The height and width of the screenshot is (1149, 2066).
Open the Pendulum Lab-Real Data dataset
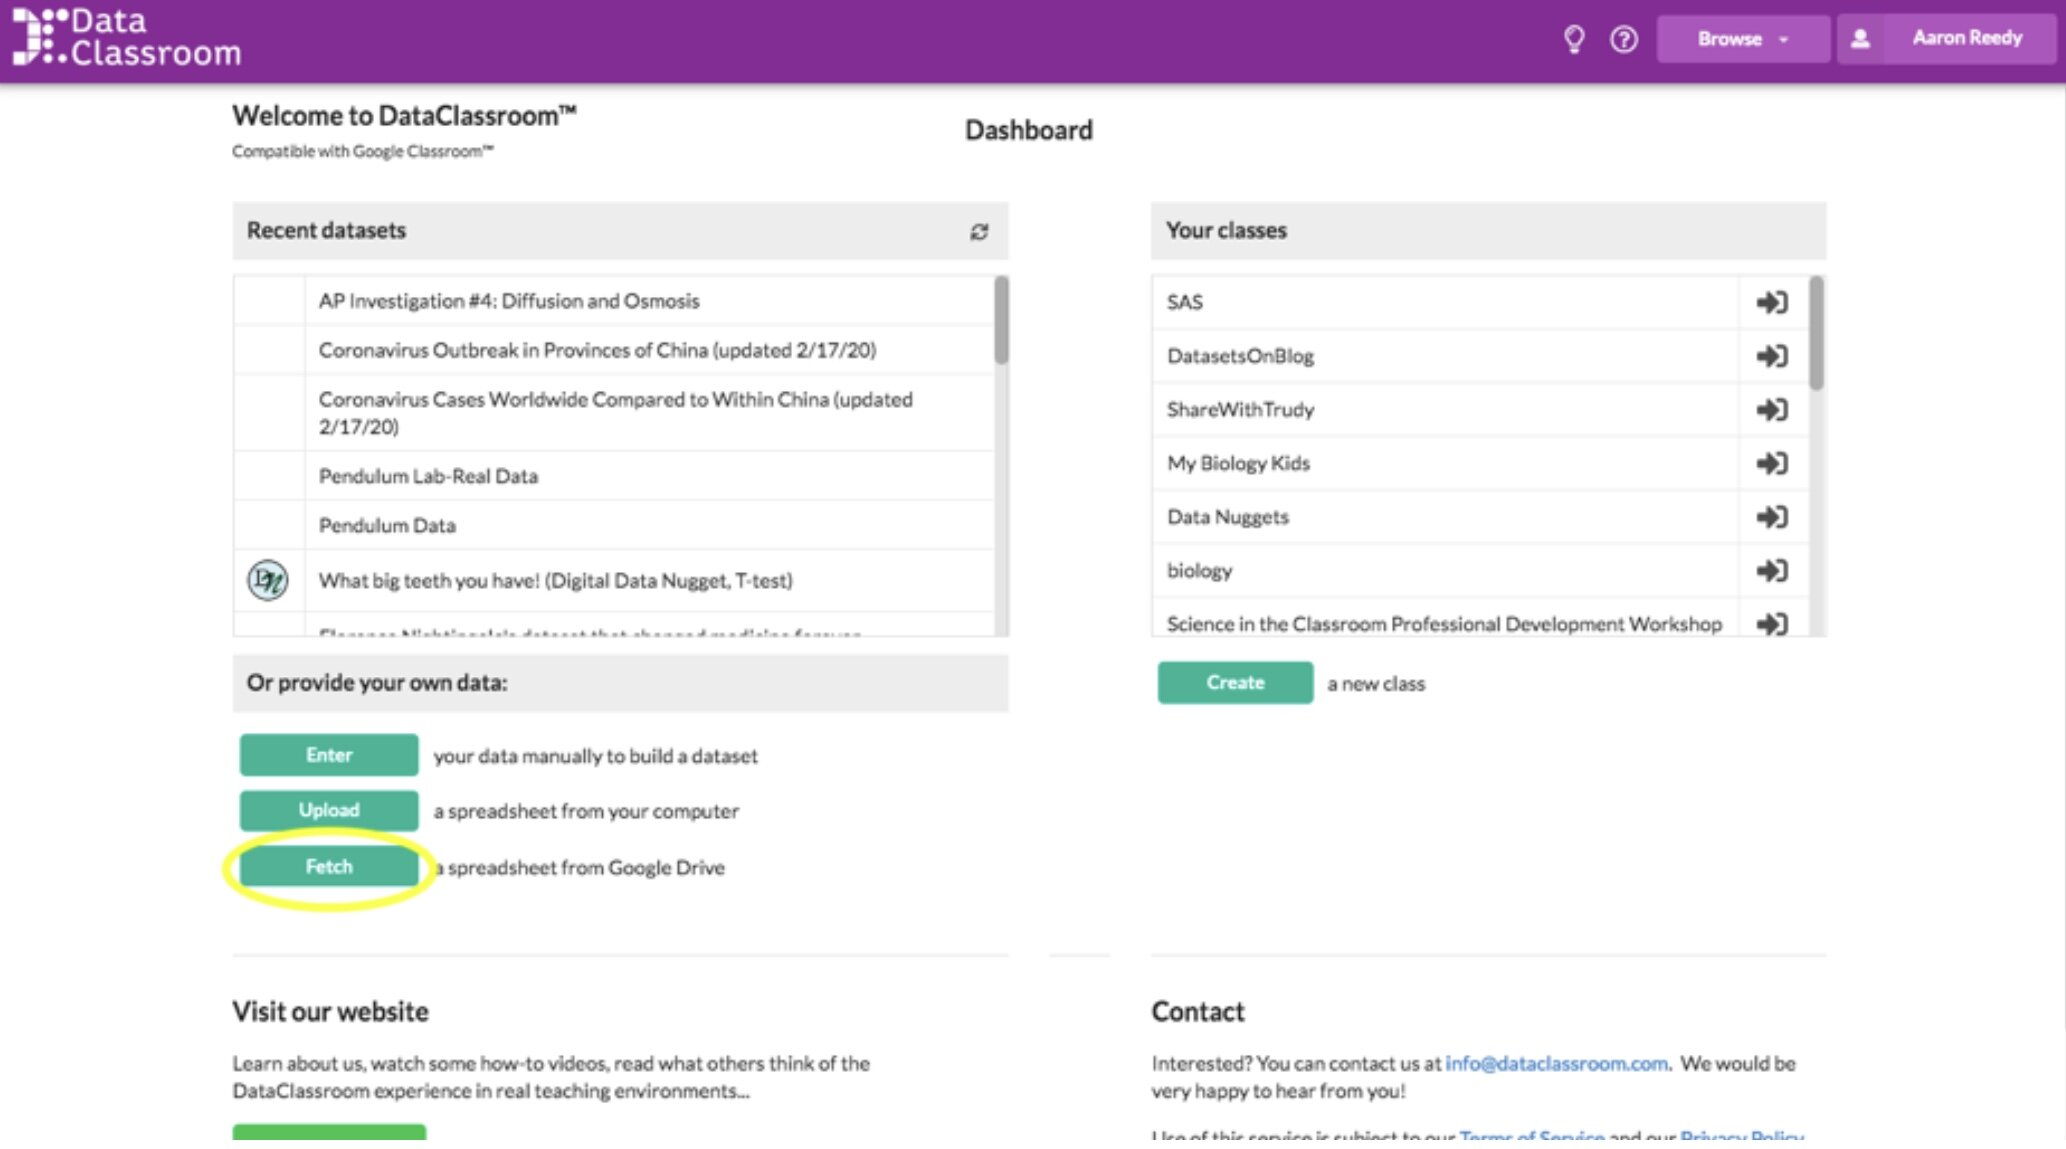(428, 476)
